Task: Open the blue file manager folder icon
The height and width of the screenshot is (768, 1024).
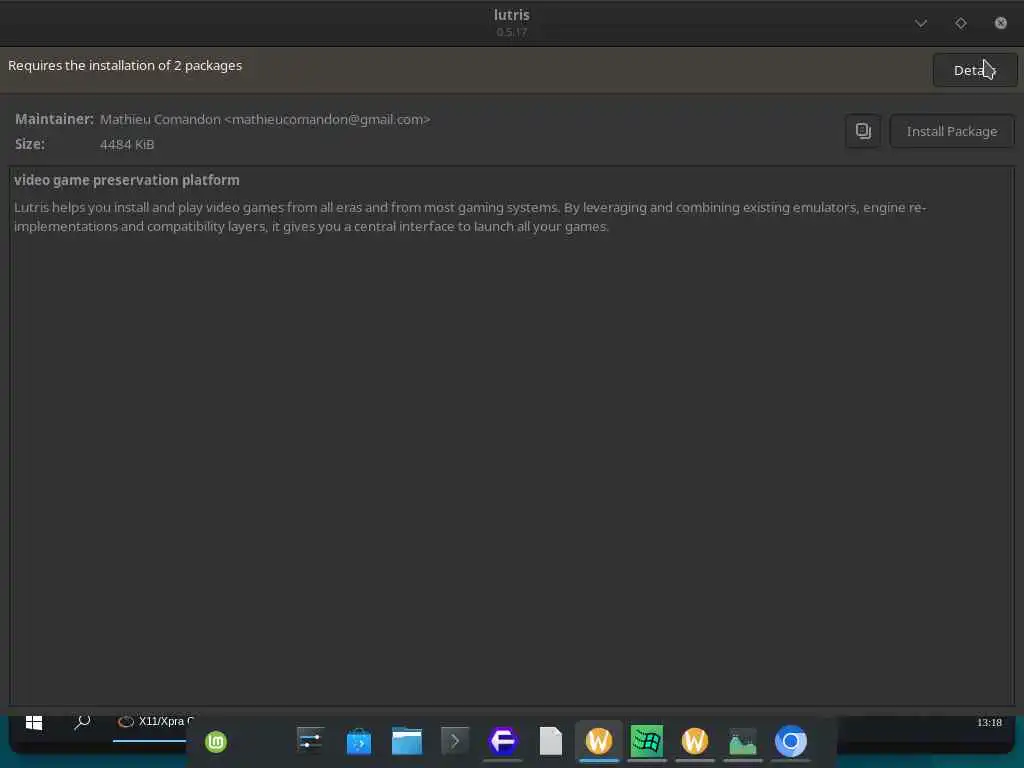Action: pyautogui.click(x=407, y=741)
